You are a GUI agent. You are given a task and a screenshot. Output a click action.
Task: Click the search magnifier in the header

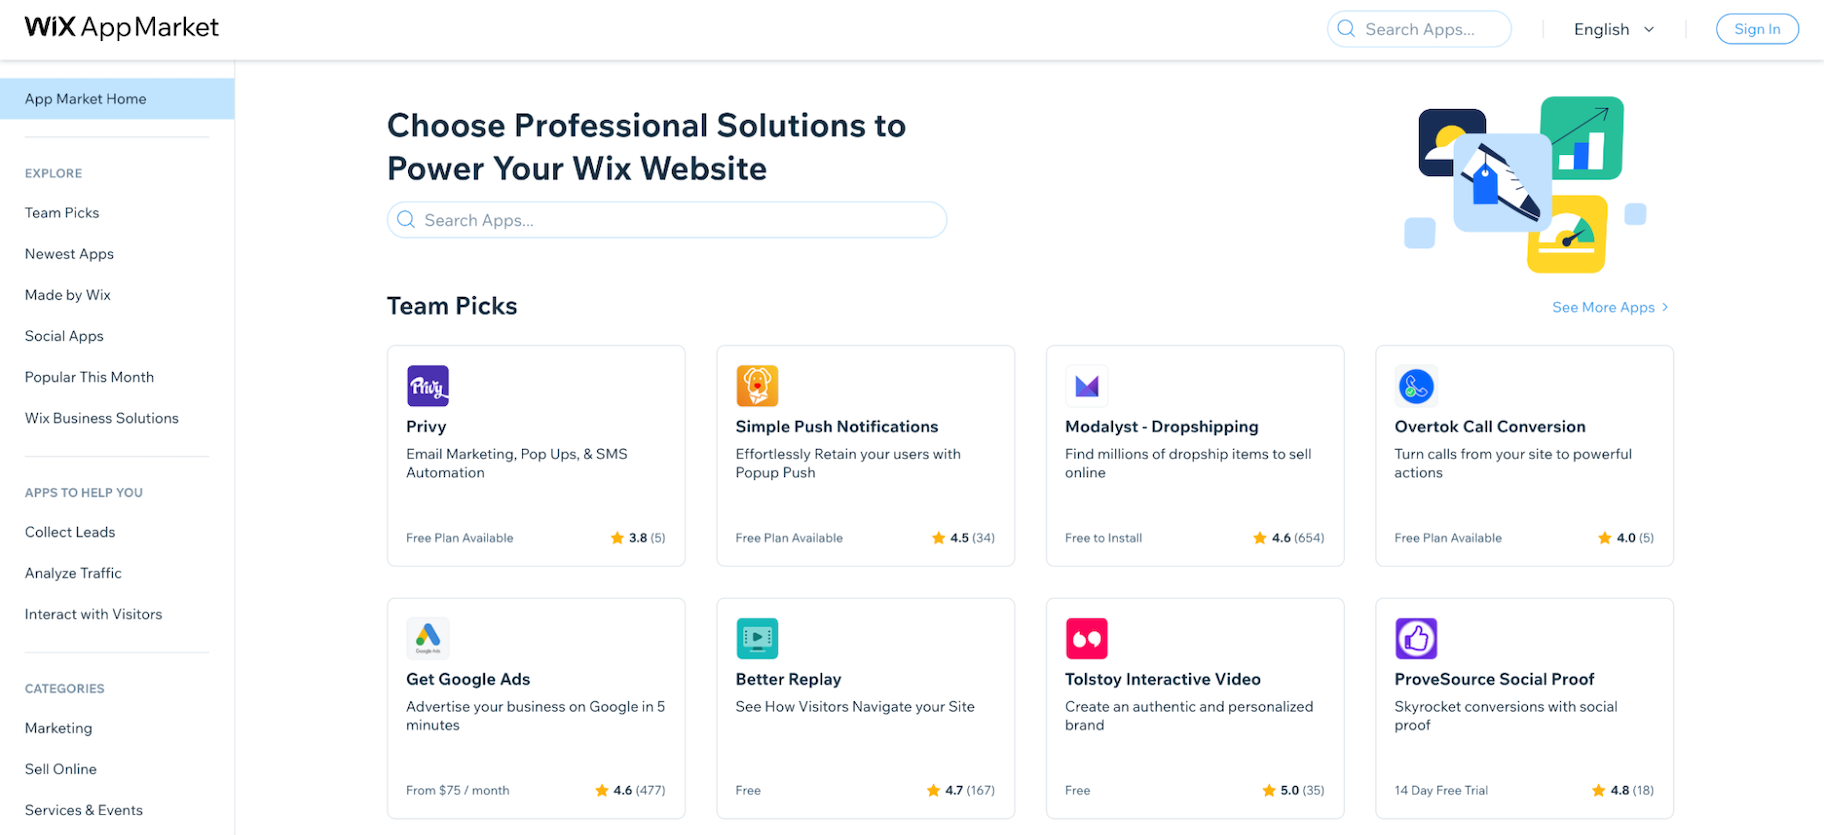tap(1345, 29)
